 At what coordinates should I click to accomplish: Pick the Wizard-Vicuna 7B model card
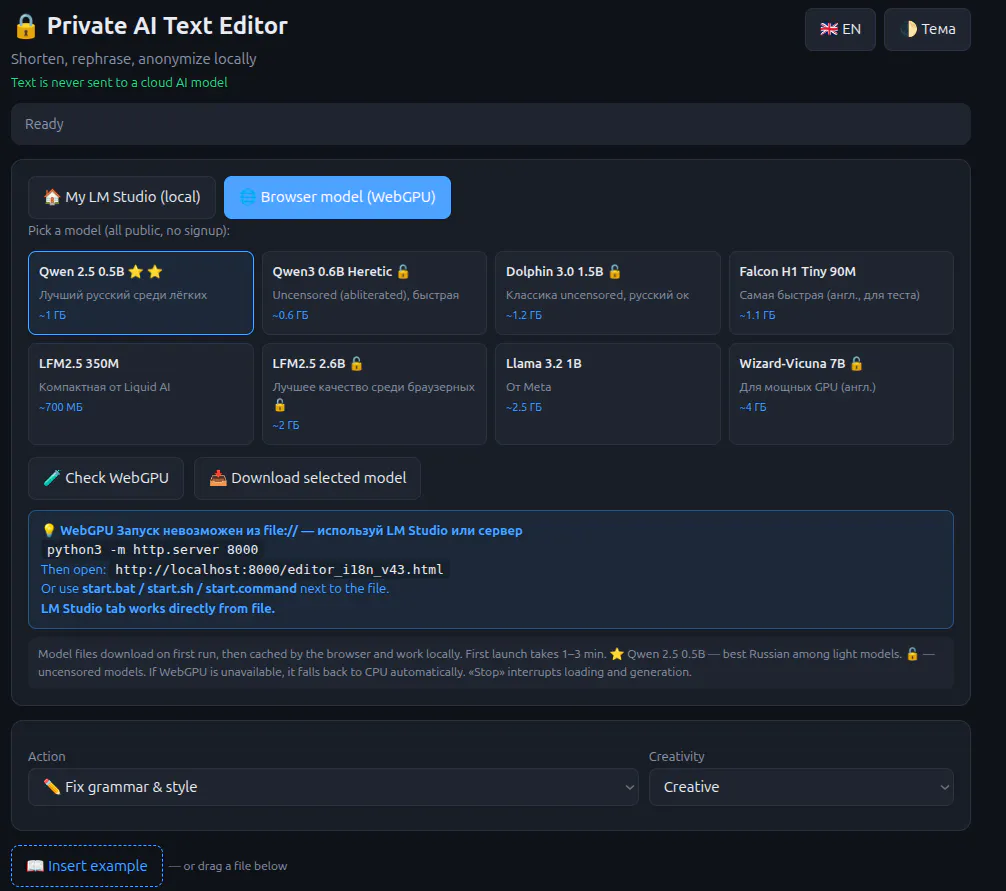pos(841,394)
